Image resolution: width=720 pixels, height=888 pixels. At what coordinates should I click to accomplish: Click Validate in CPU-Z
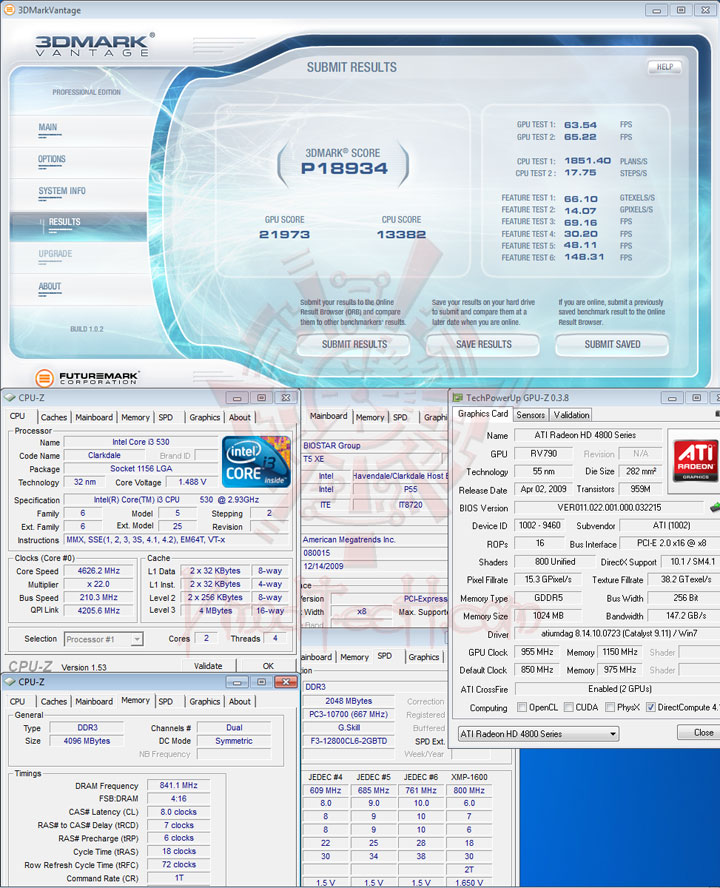(208, 666)
